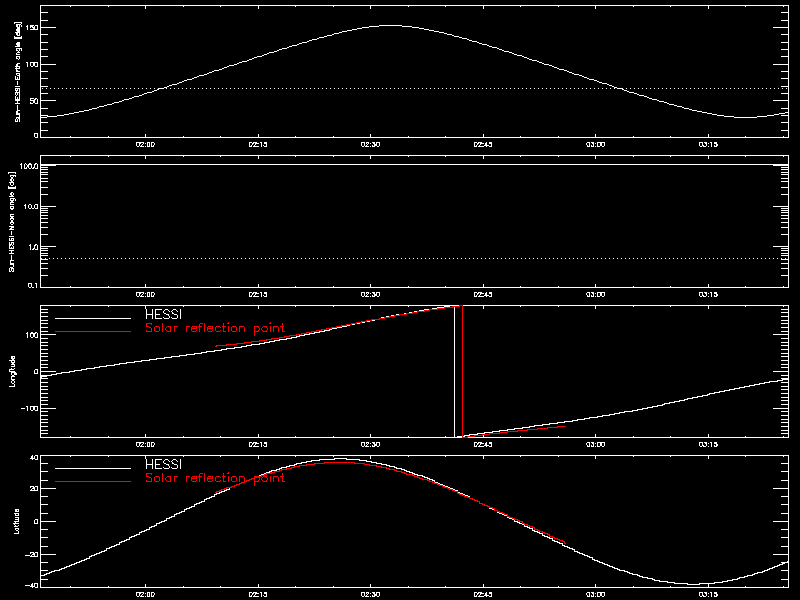The width and height of the screenshot is (800, 600).
Task: Click the -20 tick label in the Latitude plot
Action: (32, 555)
